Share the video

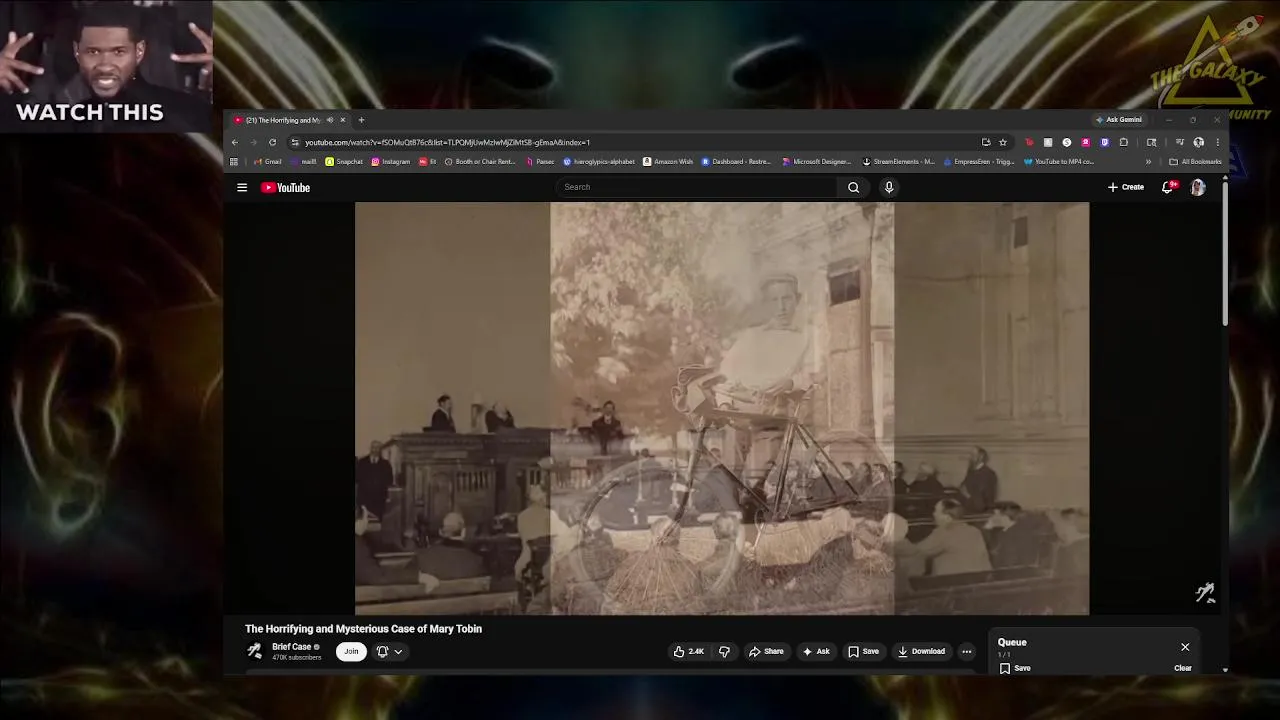coord(766,651)
